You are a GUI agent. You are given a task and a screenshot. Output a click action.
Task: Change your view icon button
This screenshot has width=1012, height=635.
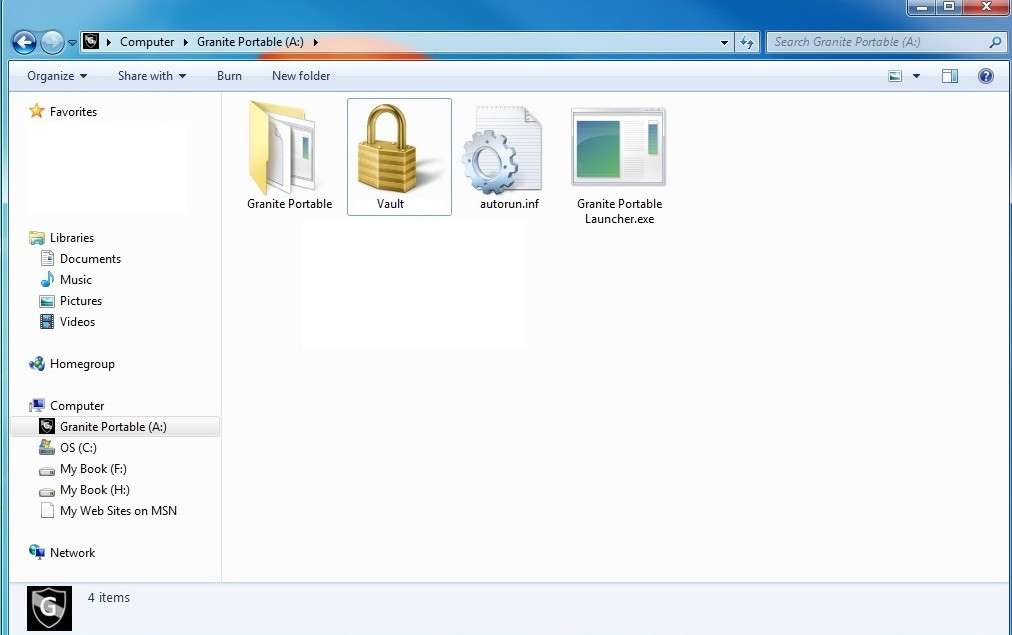[895, 76]
